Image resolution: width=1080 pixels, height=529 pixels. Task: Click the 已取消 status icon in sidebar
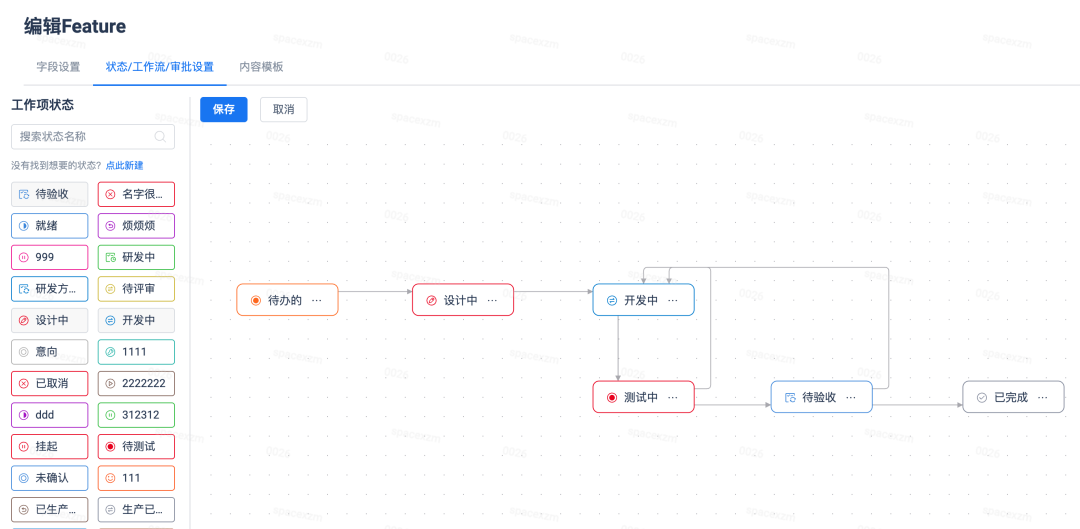click(x=24, y=383)
